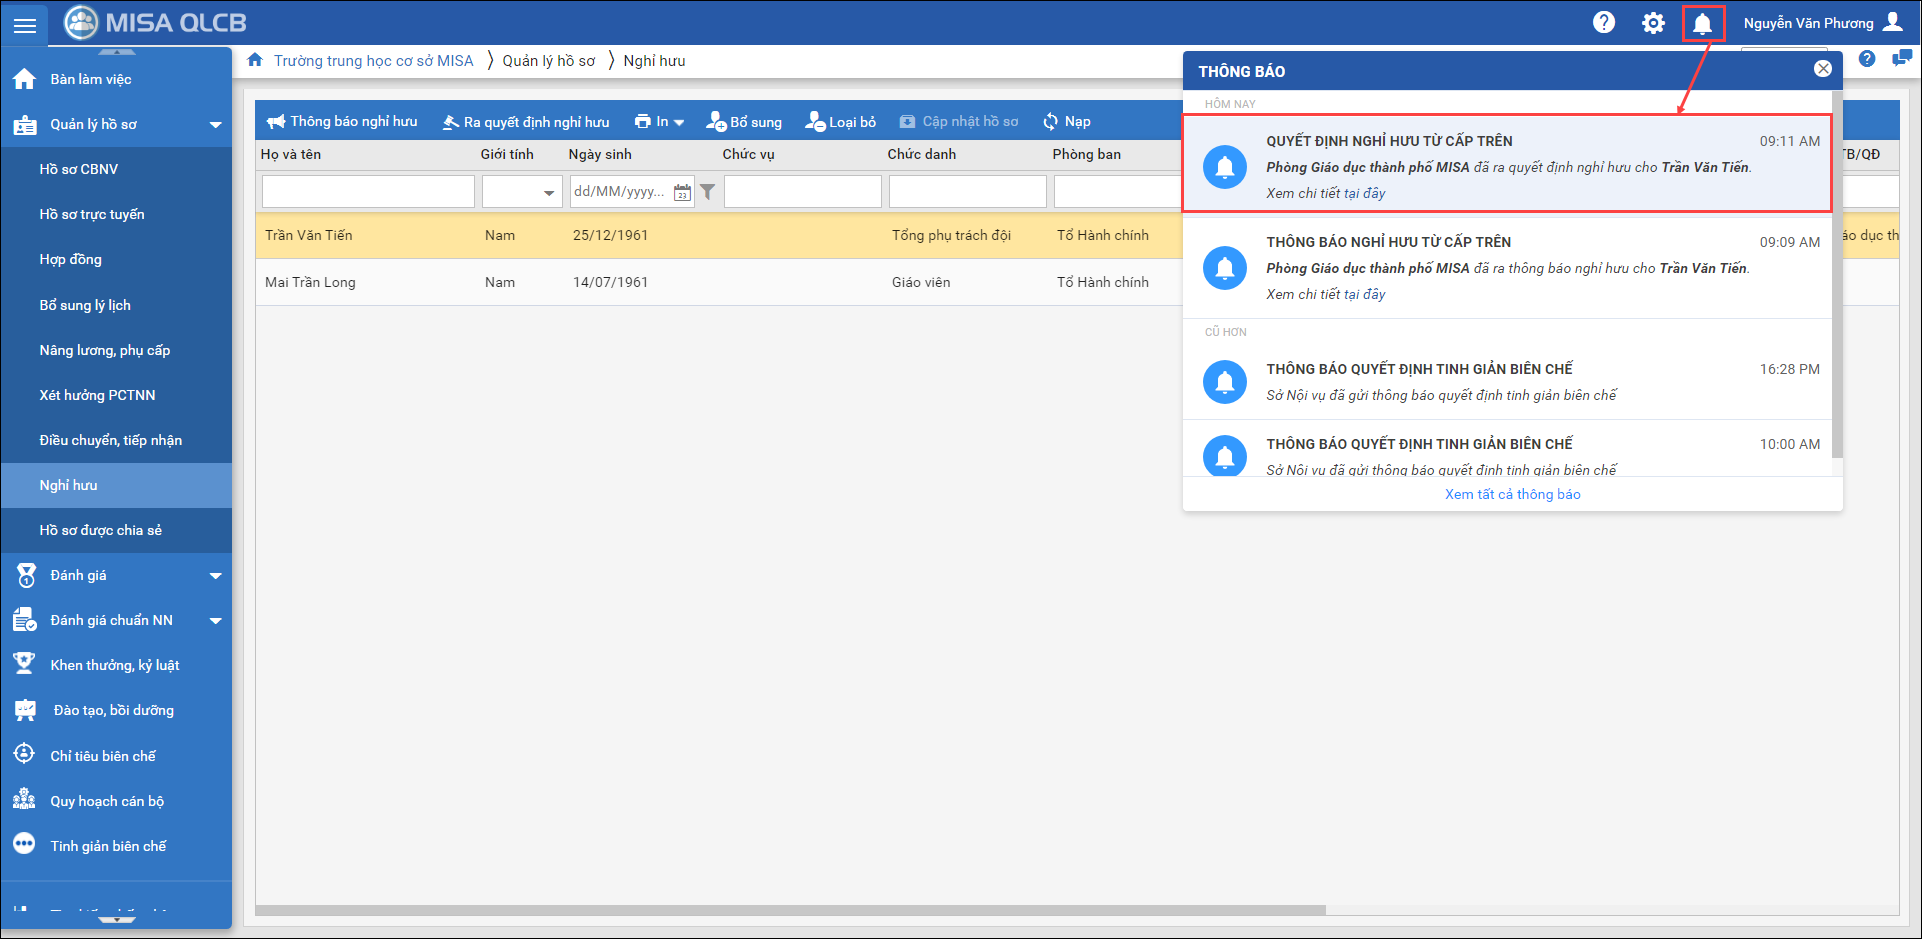
Task: Click the home icon in breadcrumb
Action: [x=255, y=60]
